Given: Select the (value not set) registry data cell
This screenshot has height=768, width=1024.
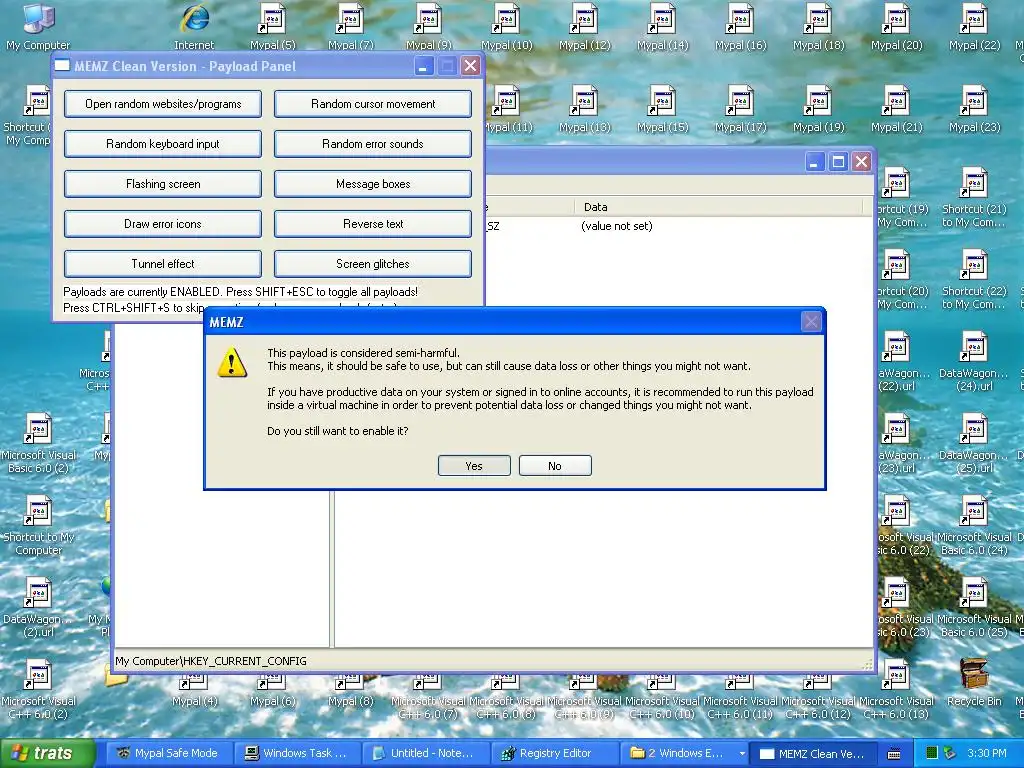Looking at the screenshot, I should (x=616, y=226).
